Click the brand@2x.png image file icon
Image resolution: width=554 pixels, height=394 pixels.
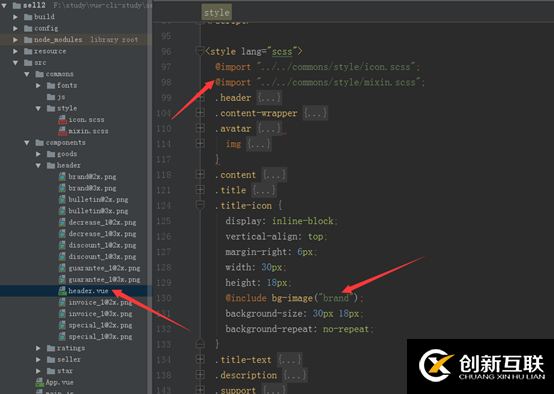(62, 177)
